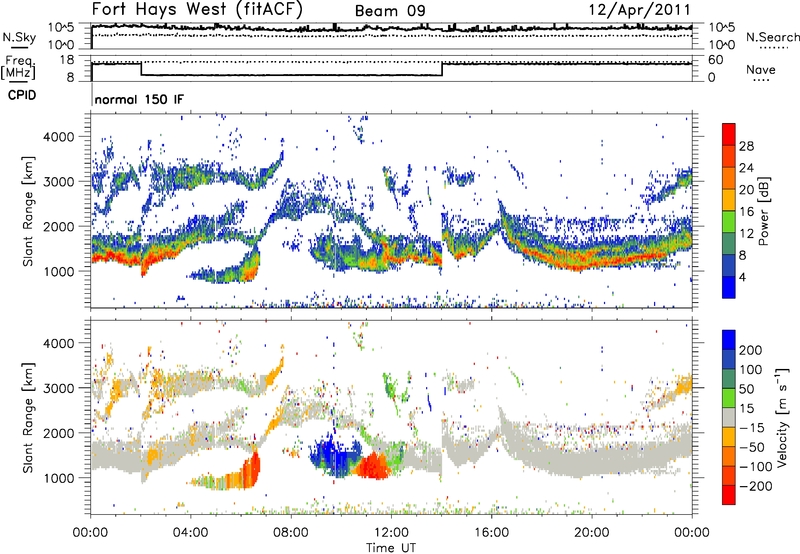Click the Time UT axis title
This screenshot has height=554, width=800.
pos(391,548)
